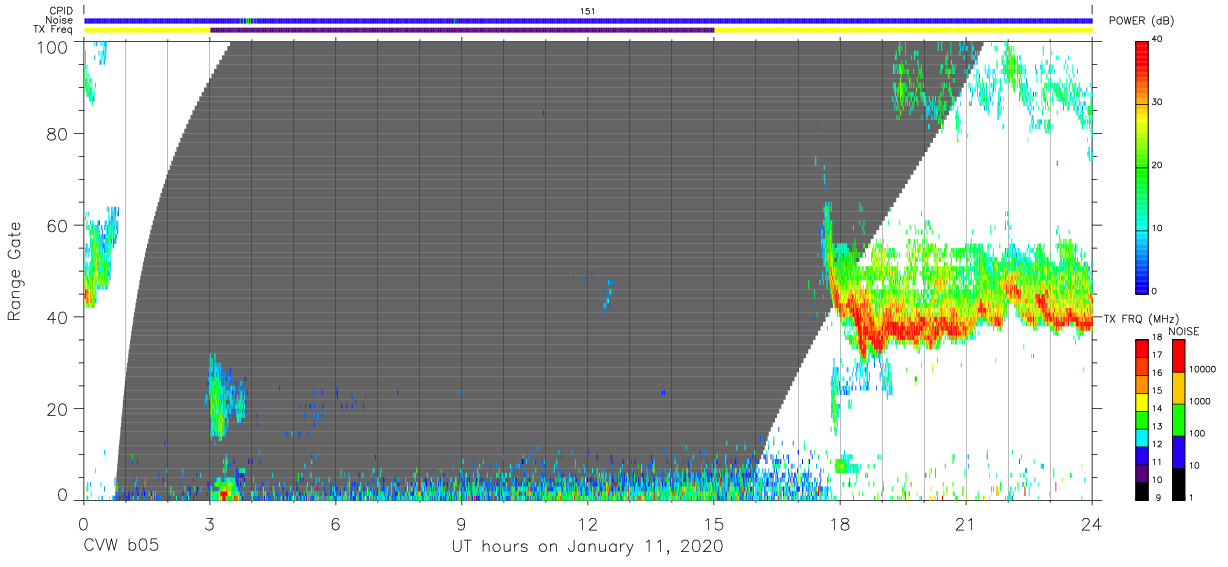Click the purple segment of TX Freq strip
This screenshot has width=1228, height=567.
[x=462, y=30]
